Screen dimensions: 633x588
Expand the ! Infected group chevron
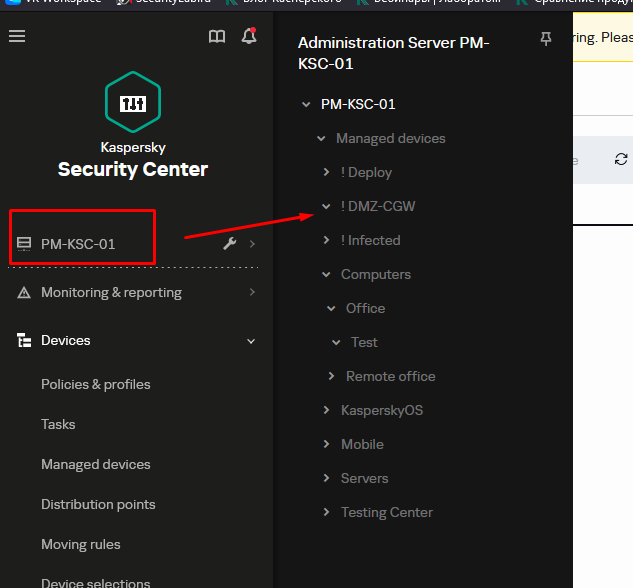pyautogui.click(x=326, y=240)
